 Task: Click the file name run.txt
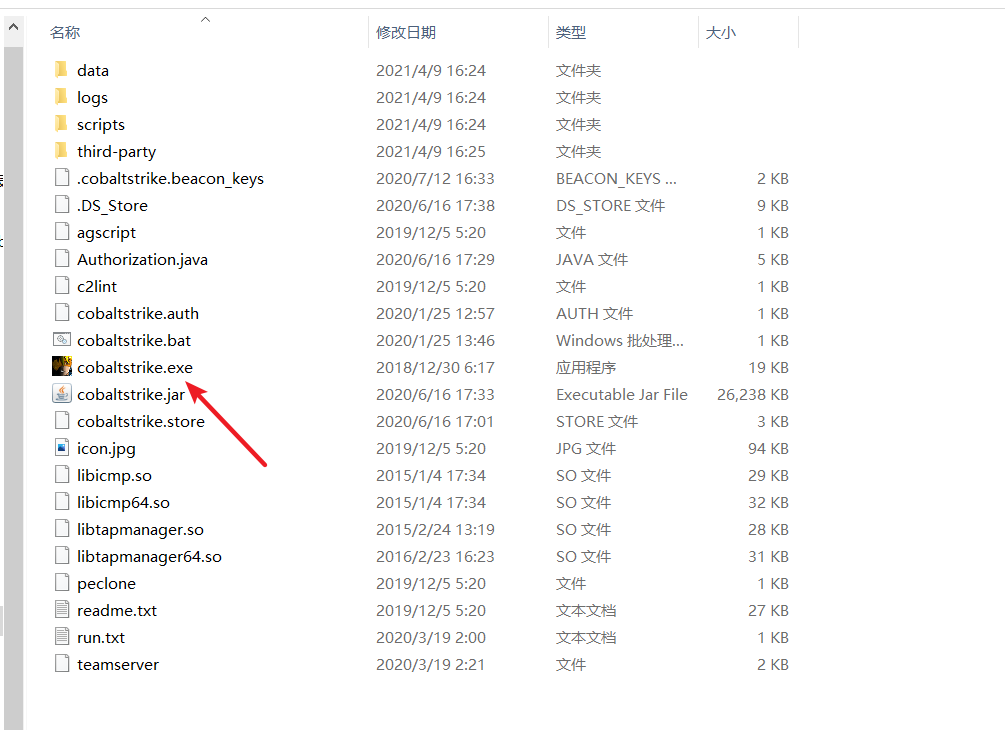click(x=101, y=638)
